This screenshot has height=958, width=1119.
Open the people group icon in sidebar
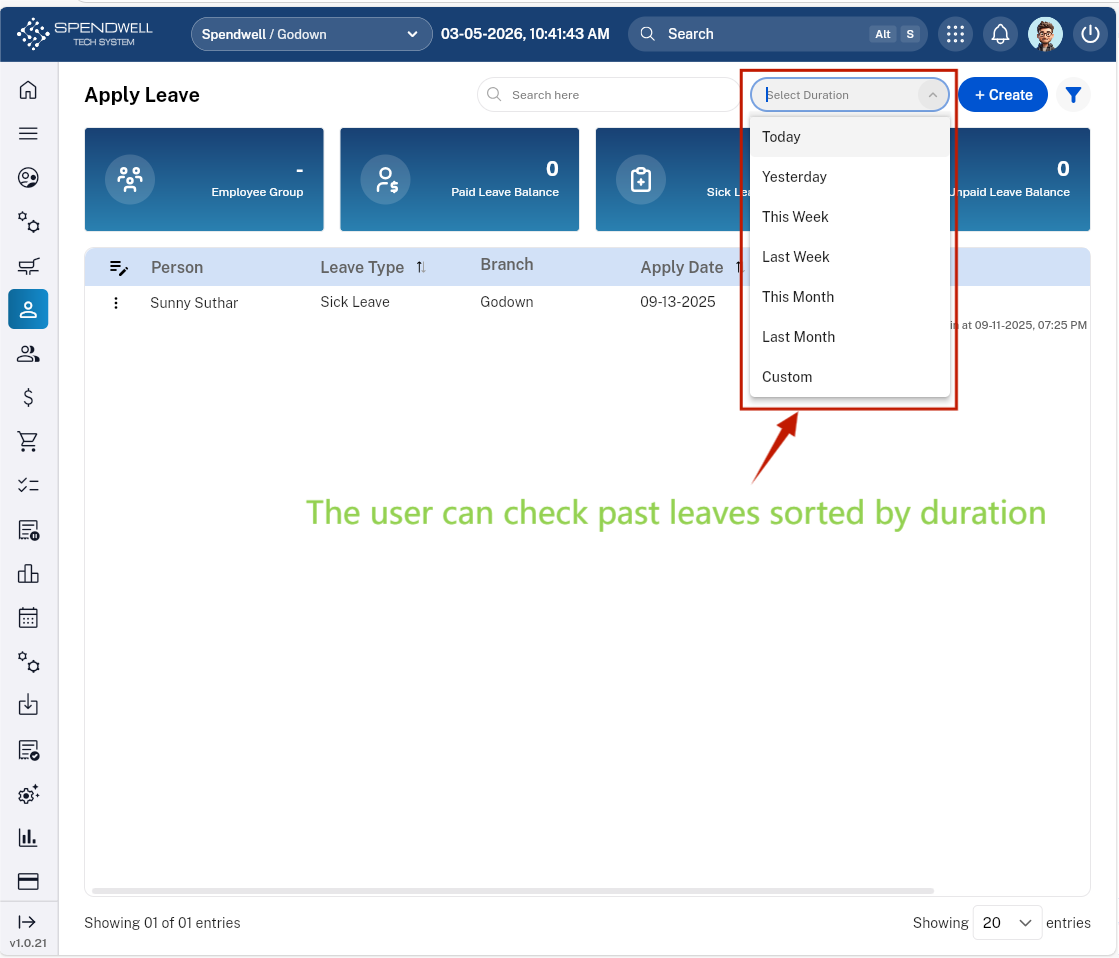pos(28,353)
